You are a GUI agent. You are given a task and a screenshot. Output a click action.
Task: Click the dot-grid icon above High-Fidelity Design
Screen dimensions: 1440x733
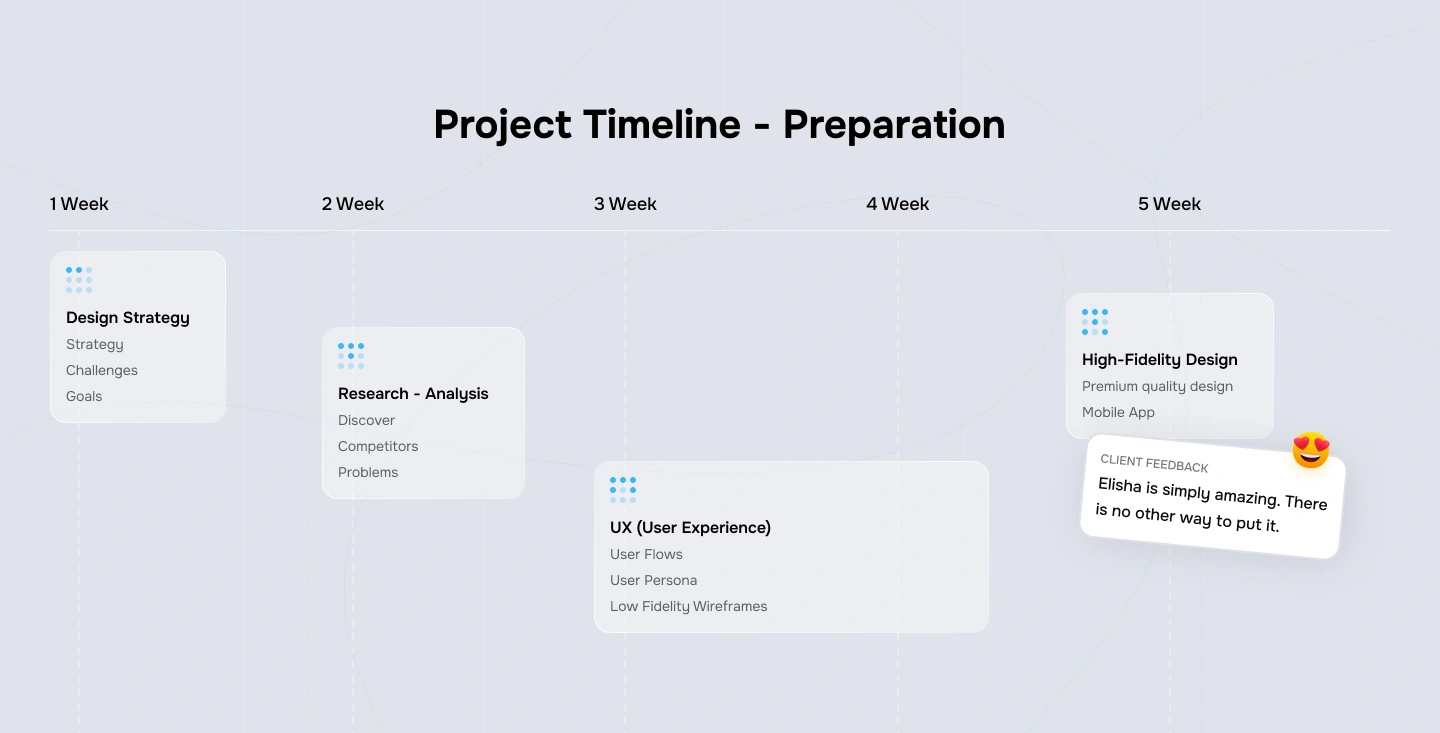click(x=1095, y=321)
